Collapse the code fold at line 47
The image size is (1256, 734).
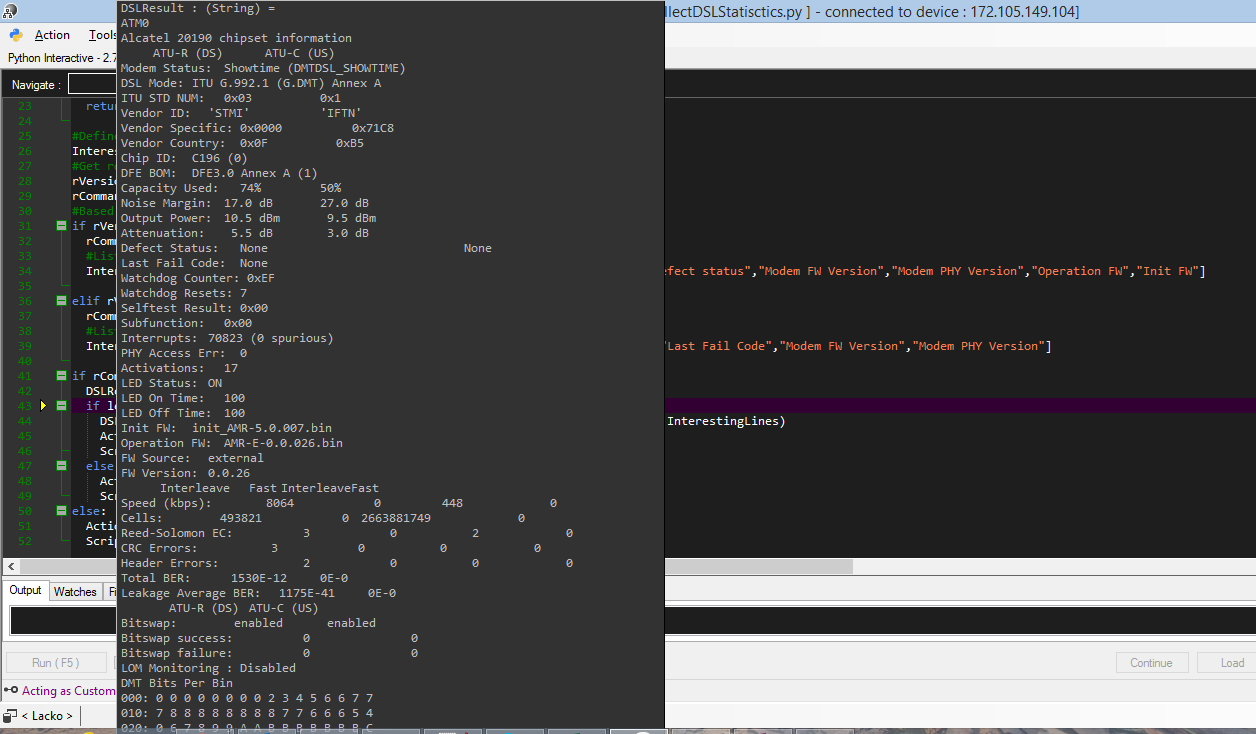coord(61,466)
